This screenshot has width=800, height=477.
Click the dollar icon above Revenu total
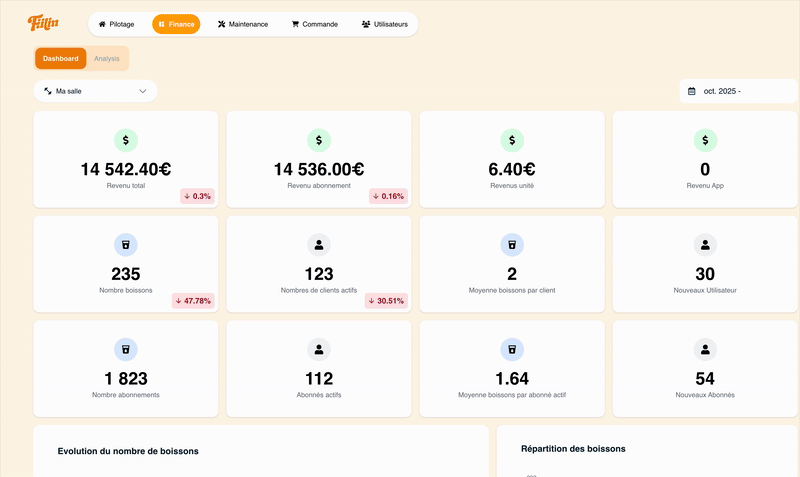[x=125, y=141]
